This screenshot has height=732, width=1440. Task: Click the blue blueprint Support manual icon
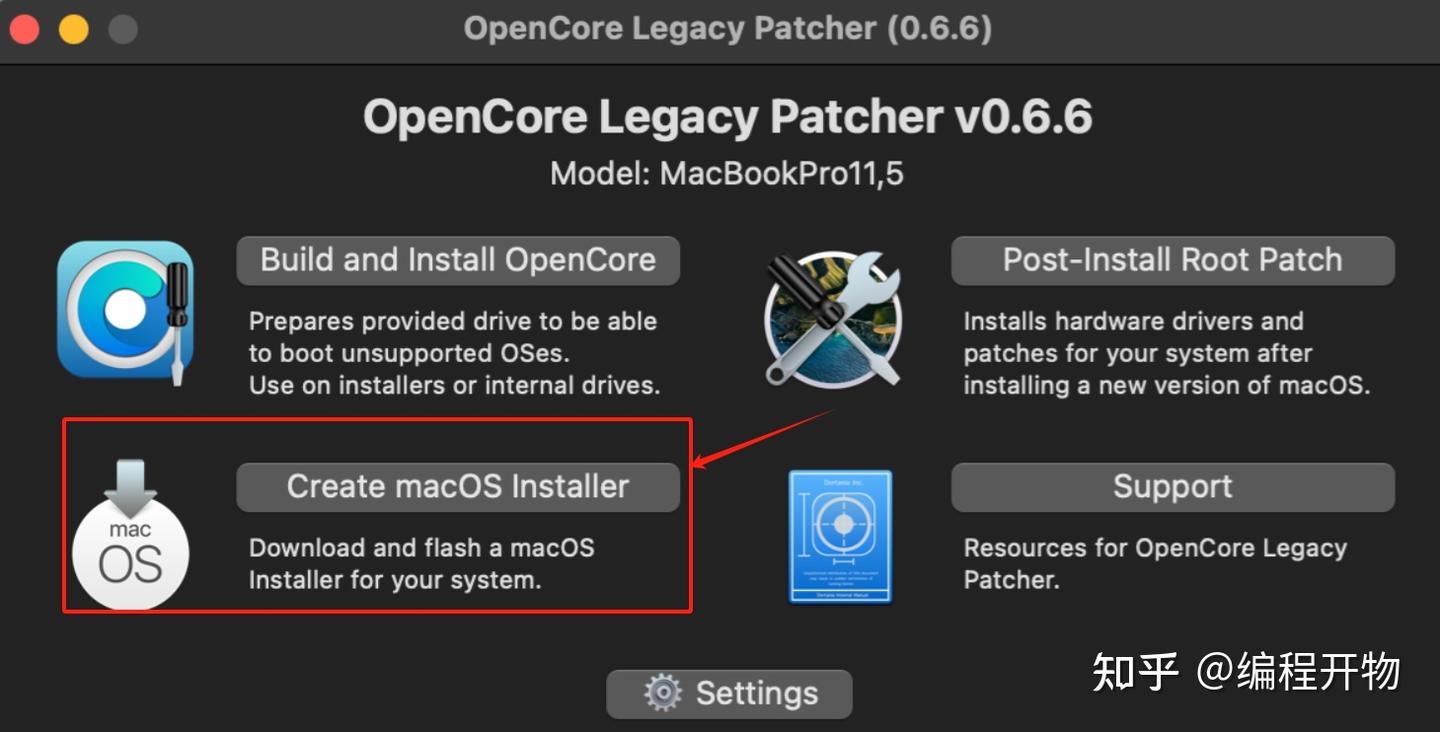click(x=840, y=537)
